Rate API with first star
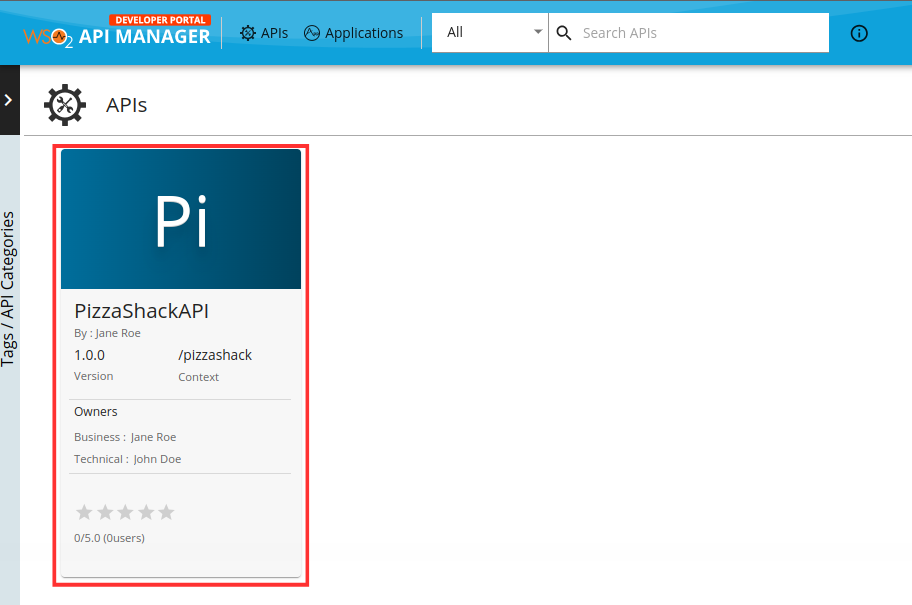This screenshot has width=912, height=605. point(84,512)
